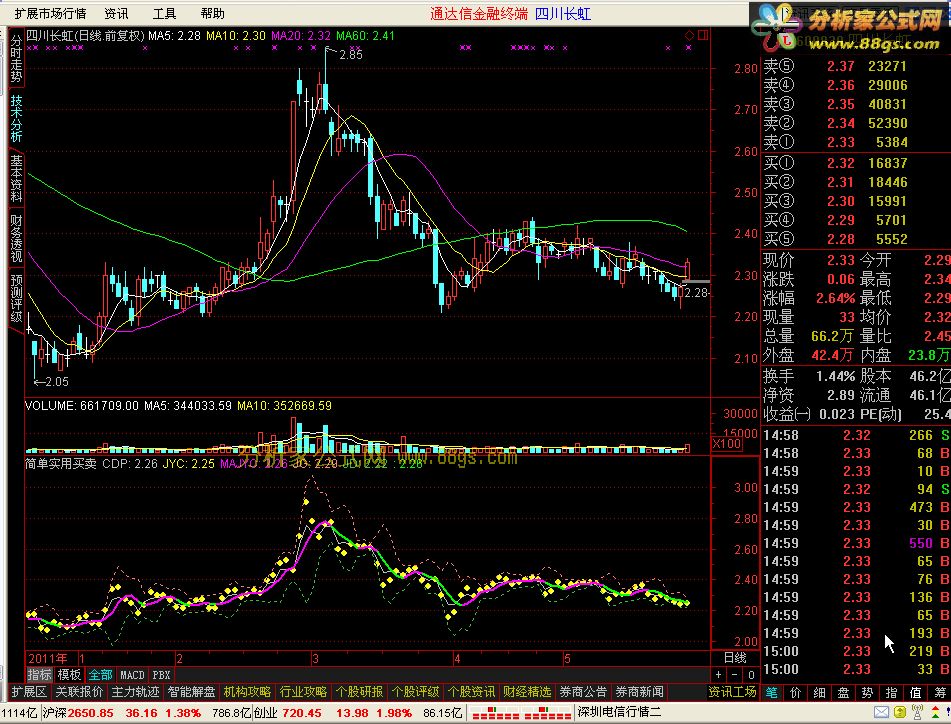Switch indicator to MACD
The width and height of the screenshot is (951, 724).
(132, 674)
